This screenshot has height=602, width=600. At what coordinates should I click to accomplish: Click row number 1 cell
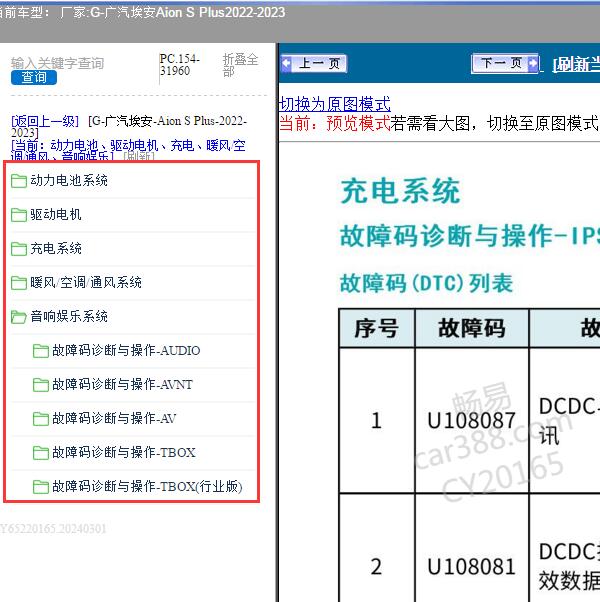pos(377,420)
